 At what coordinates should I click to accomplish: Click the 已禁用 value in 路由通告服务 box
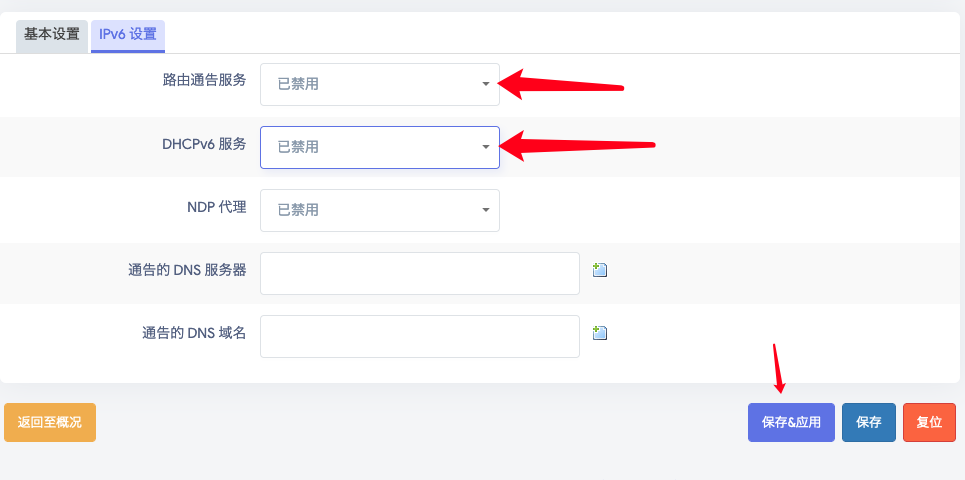point(298,84)
